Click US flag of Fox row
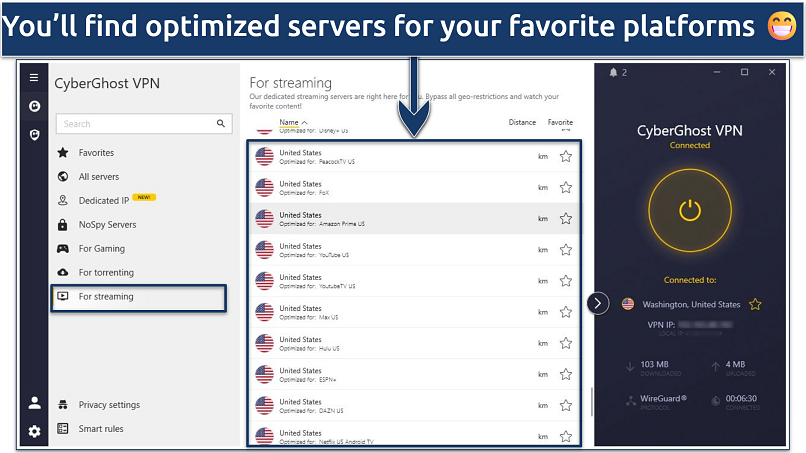Viewport: 806px width, 453px height. click(x=264, y=188)
